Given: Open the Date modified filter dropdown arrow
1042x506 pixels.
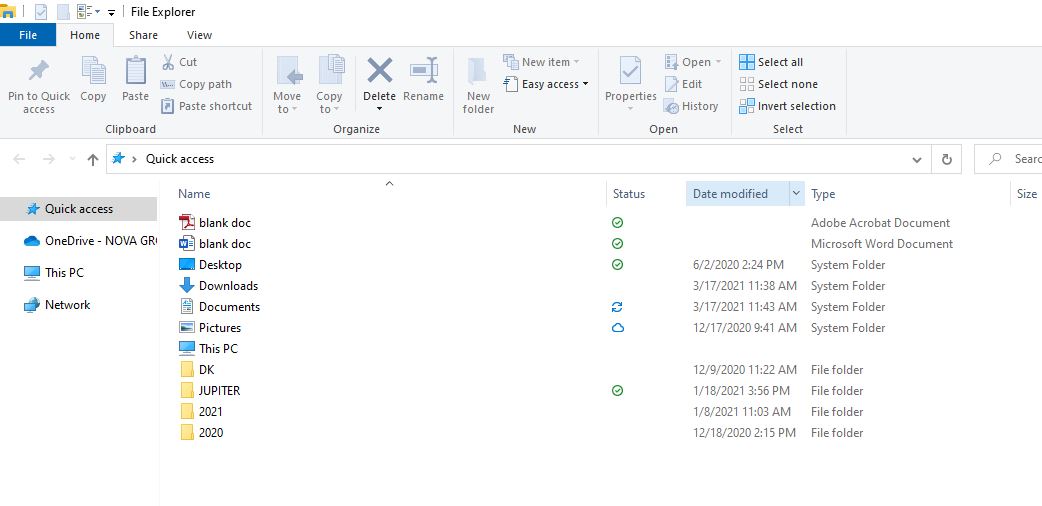Looking at the screenshot, I should 797,193.
